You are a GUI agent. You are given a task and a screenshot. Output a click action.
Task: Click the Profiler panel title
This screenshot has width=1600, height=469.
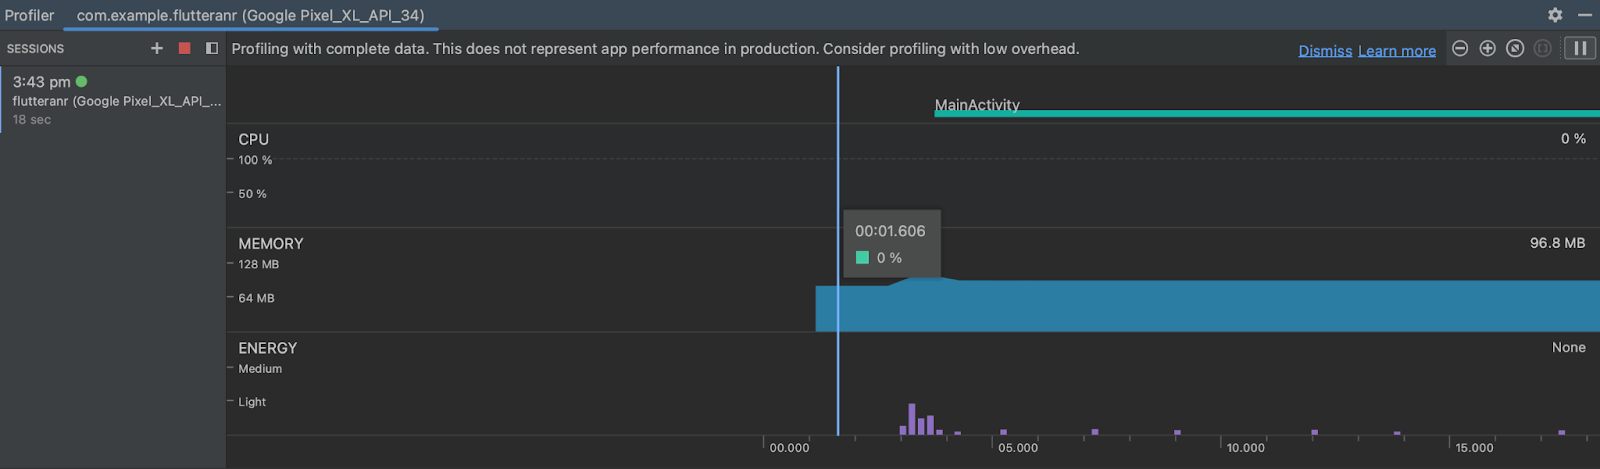(30, 16)
